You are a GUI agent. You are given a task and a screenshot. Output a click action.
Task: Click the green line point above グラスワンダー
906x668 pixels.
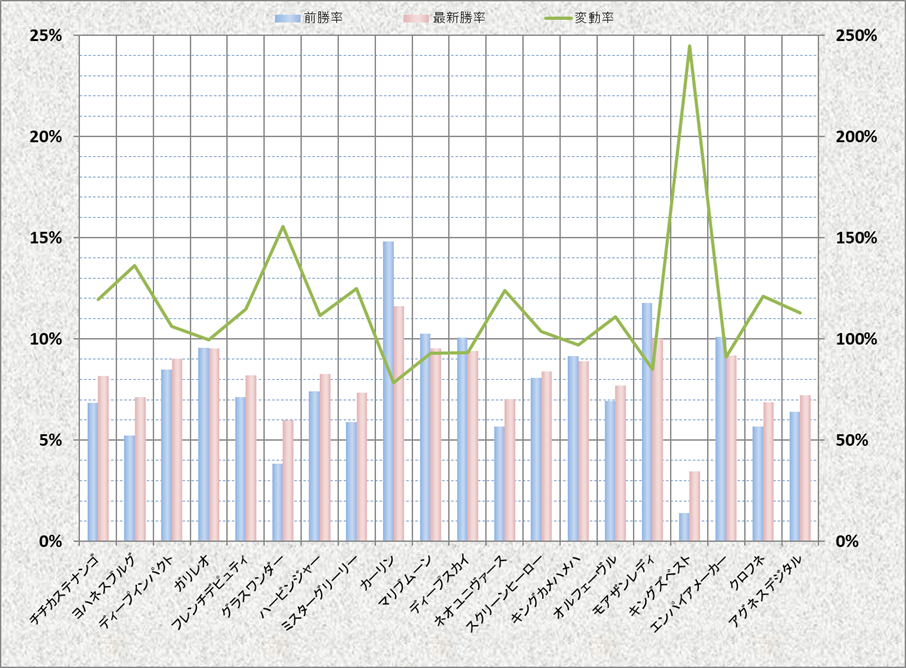(x=282, y=227)
